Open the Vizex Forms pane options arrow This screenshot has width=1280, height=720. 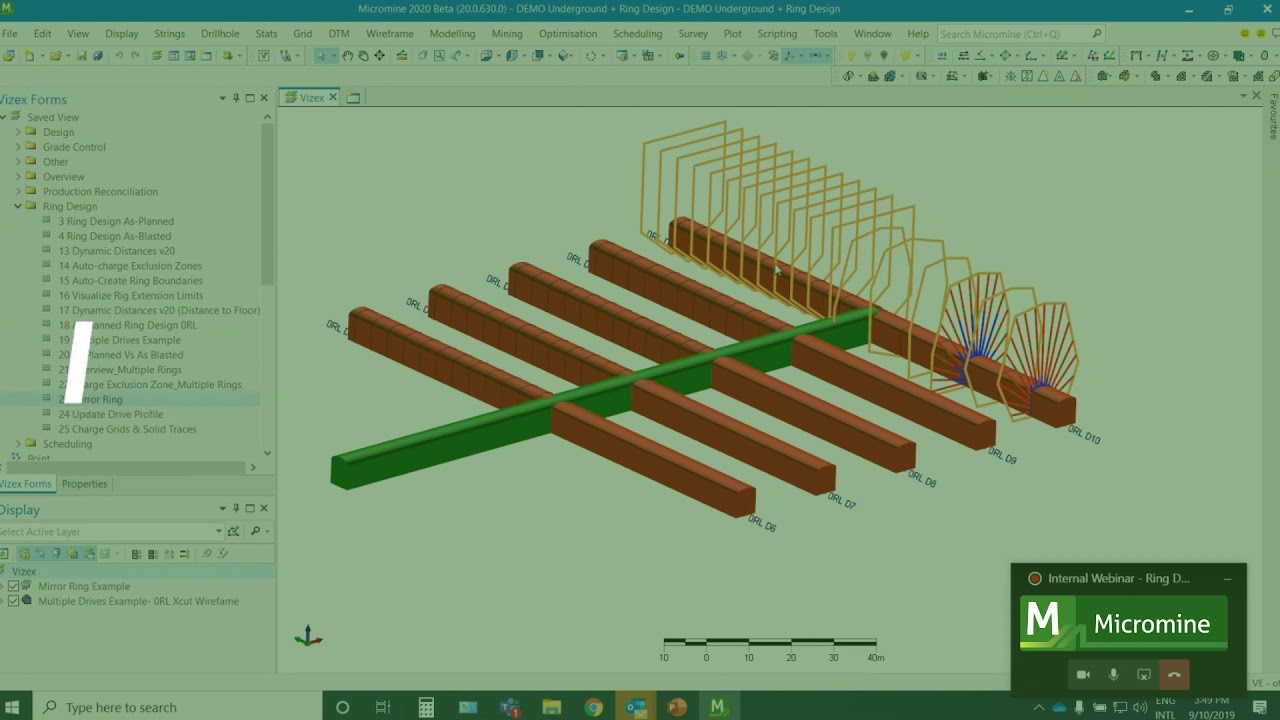pos(222,98)
